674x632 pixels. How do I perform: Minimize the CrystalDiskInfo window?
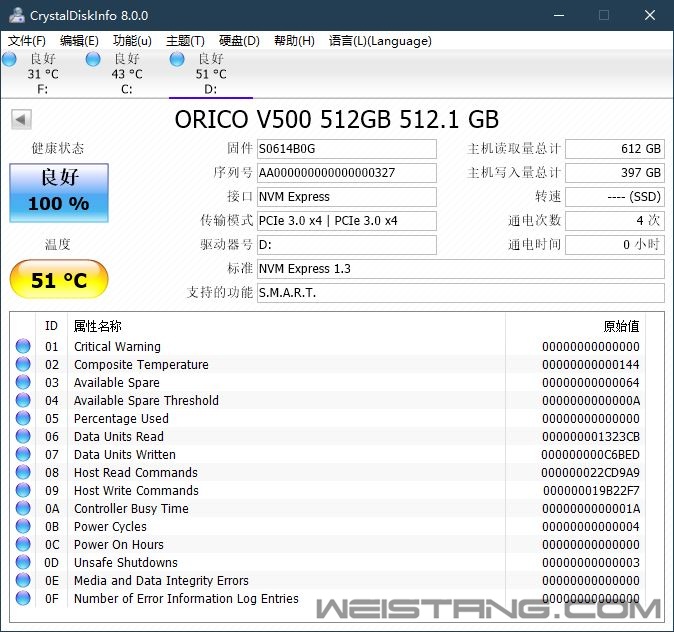click(x=559, y=15)
